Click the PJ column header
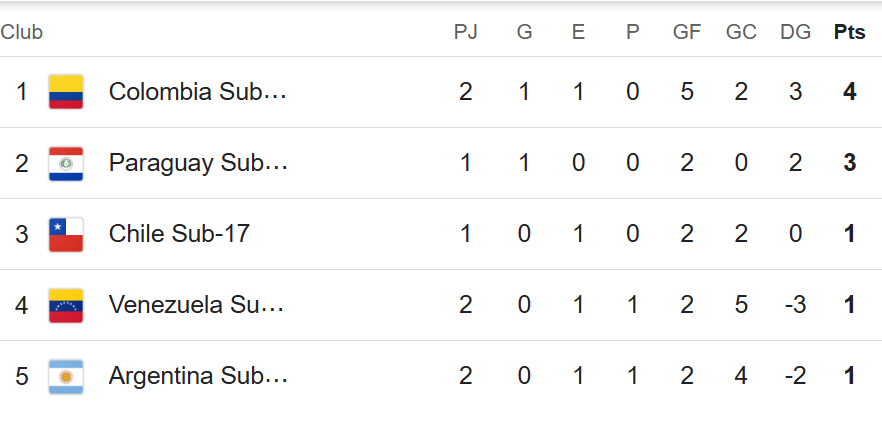The image size is (882, 425). click(x=465, y=32)
